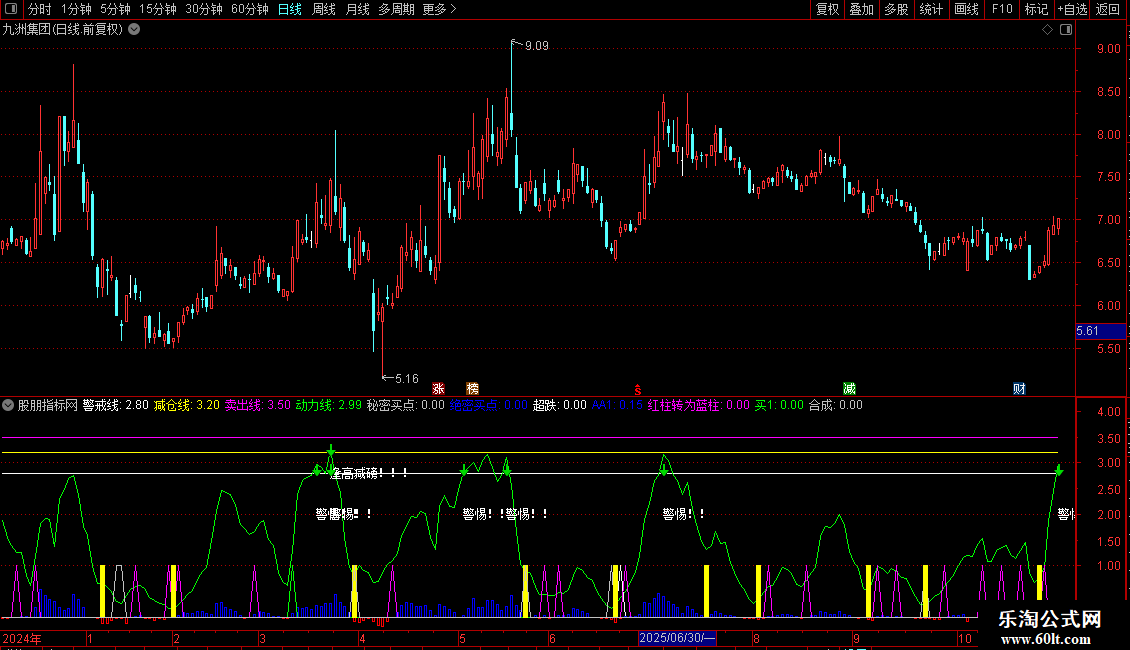Click the 减 event marker icon
1130x650 pixels.
(x=849, y=388)
